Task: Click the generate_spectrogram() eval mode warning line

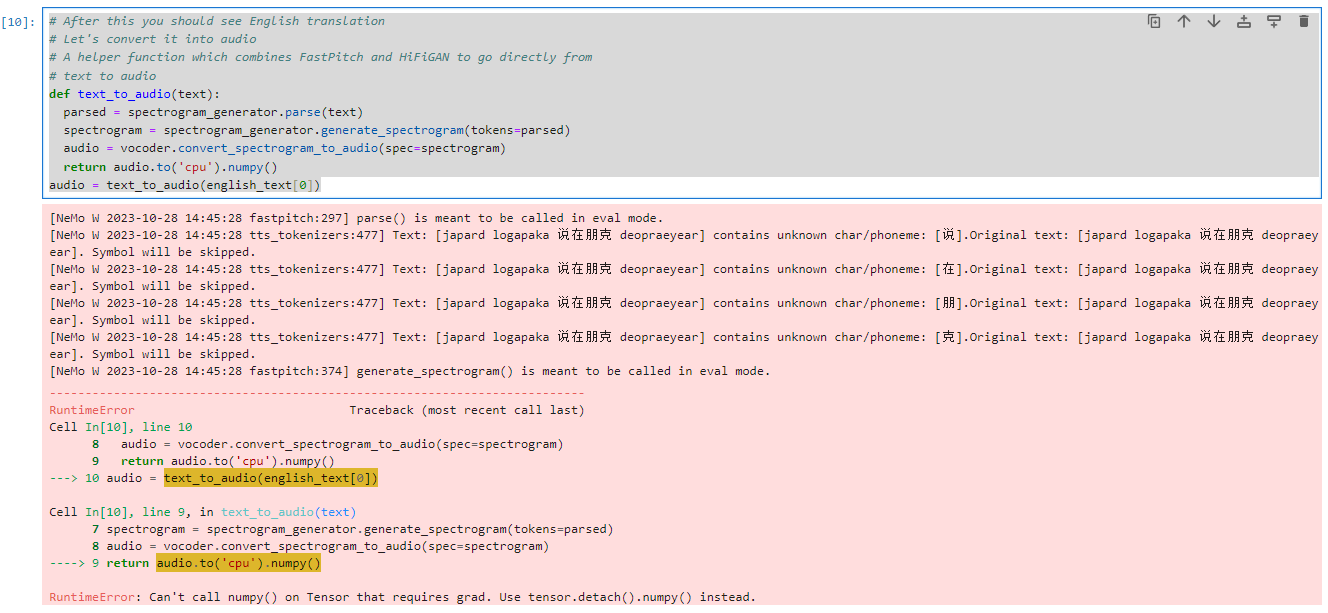Action: [x=410, y=371]
